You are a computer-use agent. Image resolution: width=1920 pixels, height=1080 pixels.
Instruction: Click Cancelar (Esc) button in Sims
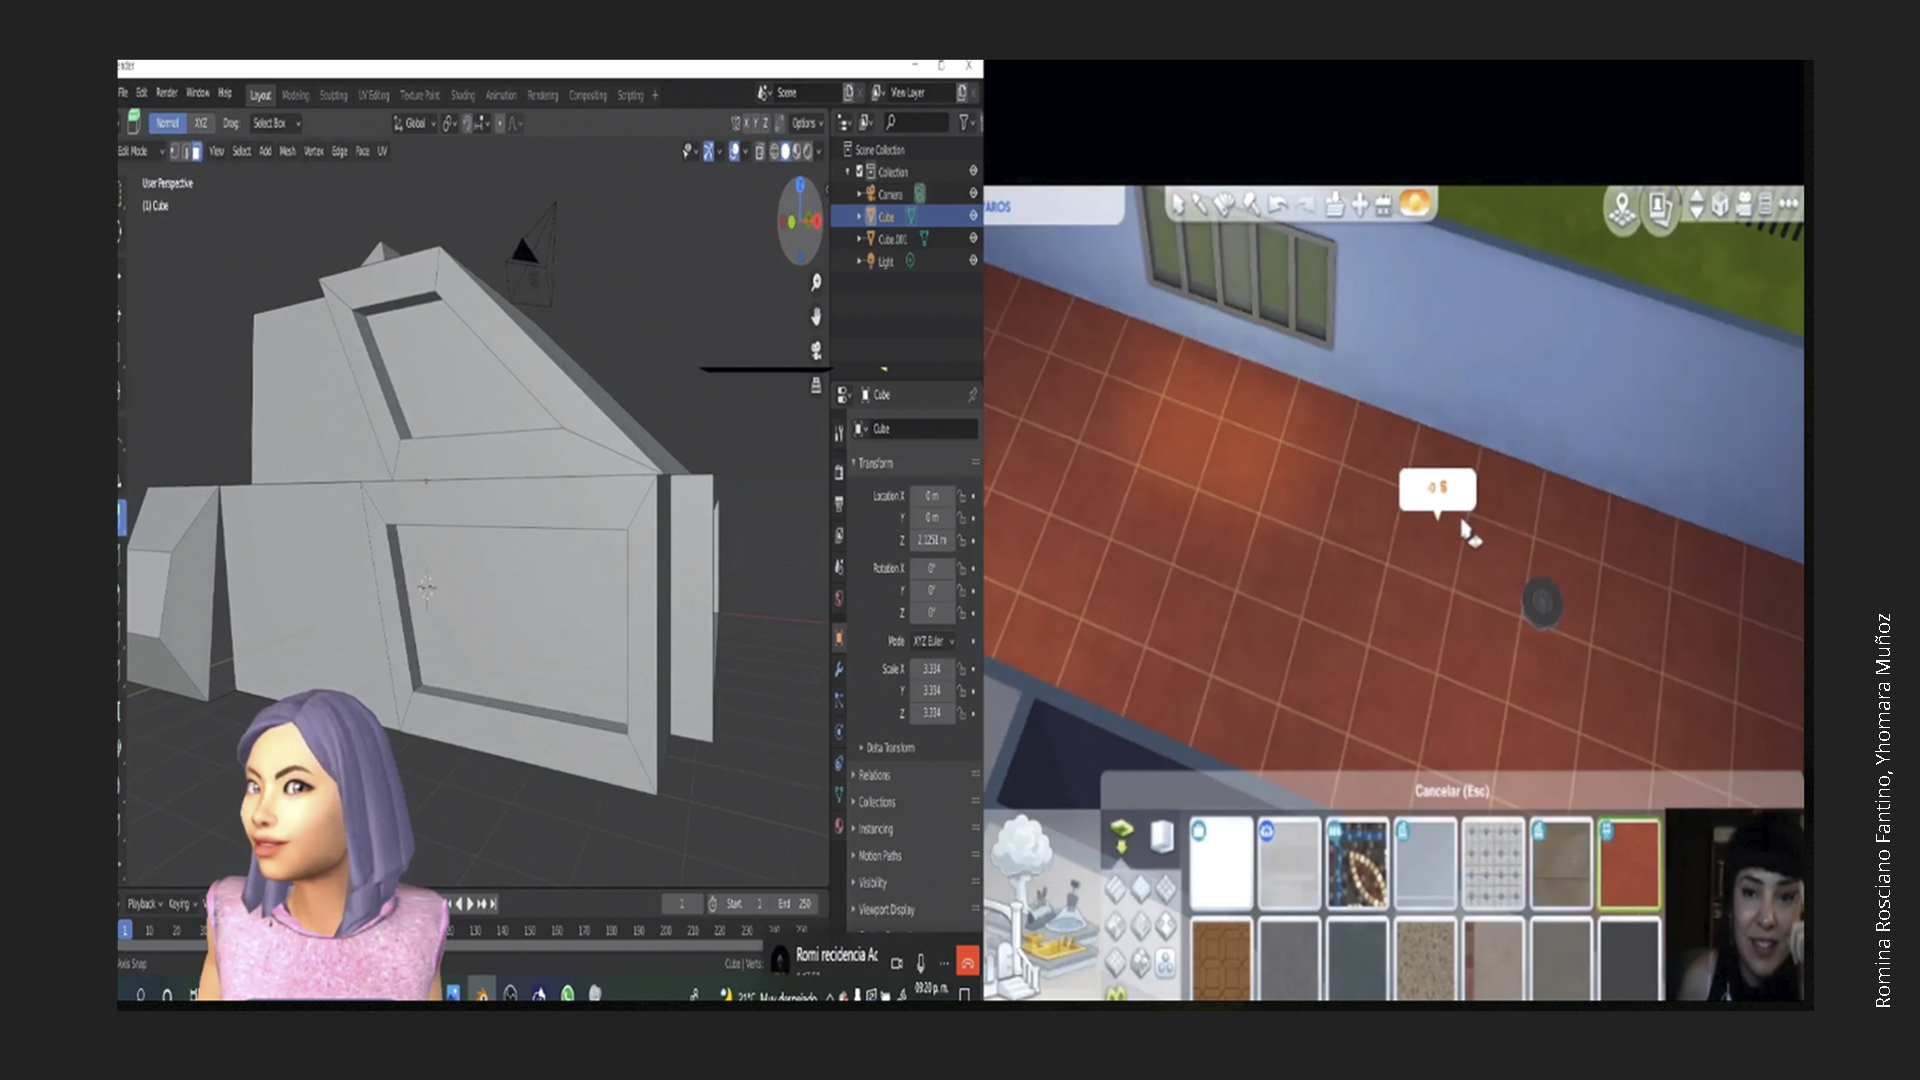(x=1451, y=791)
